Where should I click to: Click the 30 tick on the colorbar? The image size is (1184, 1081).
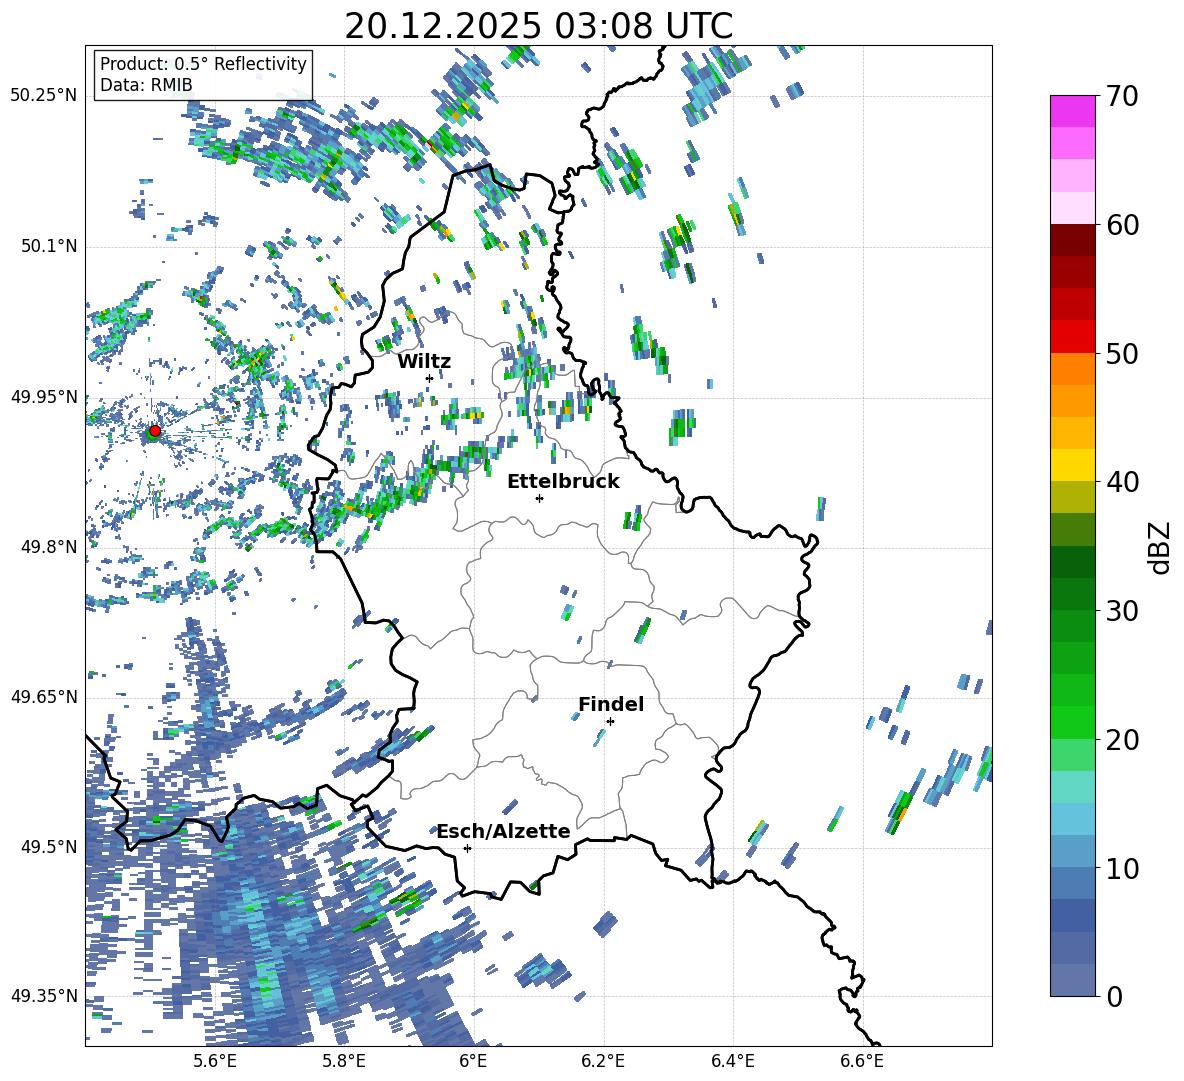[x=1122, y=611]
